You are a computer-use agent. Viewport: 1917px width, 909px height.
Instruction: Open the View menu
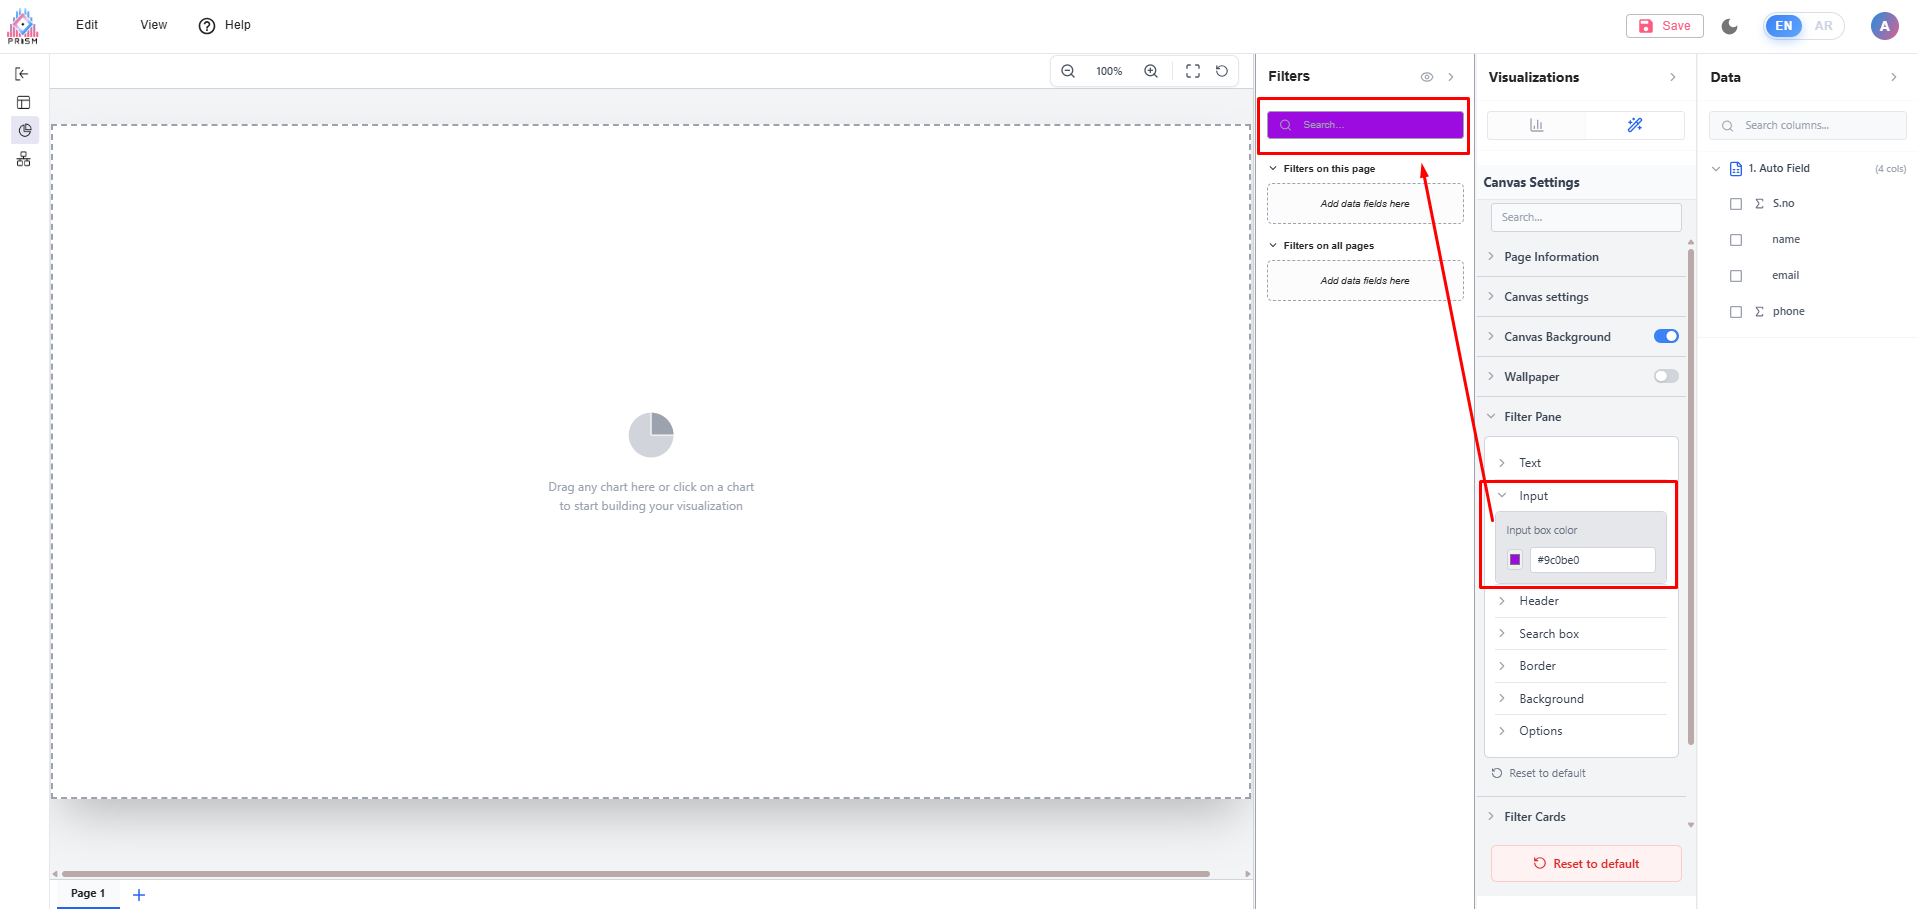(153, 25)
